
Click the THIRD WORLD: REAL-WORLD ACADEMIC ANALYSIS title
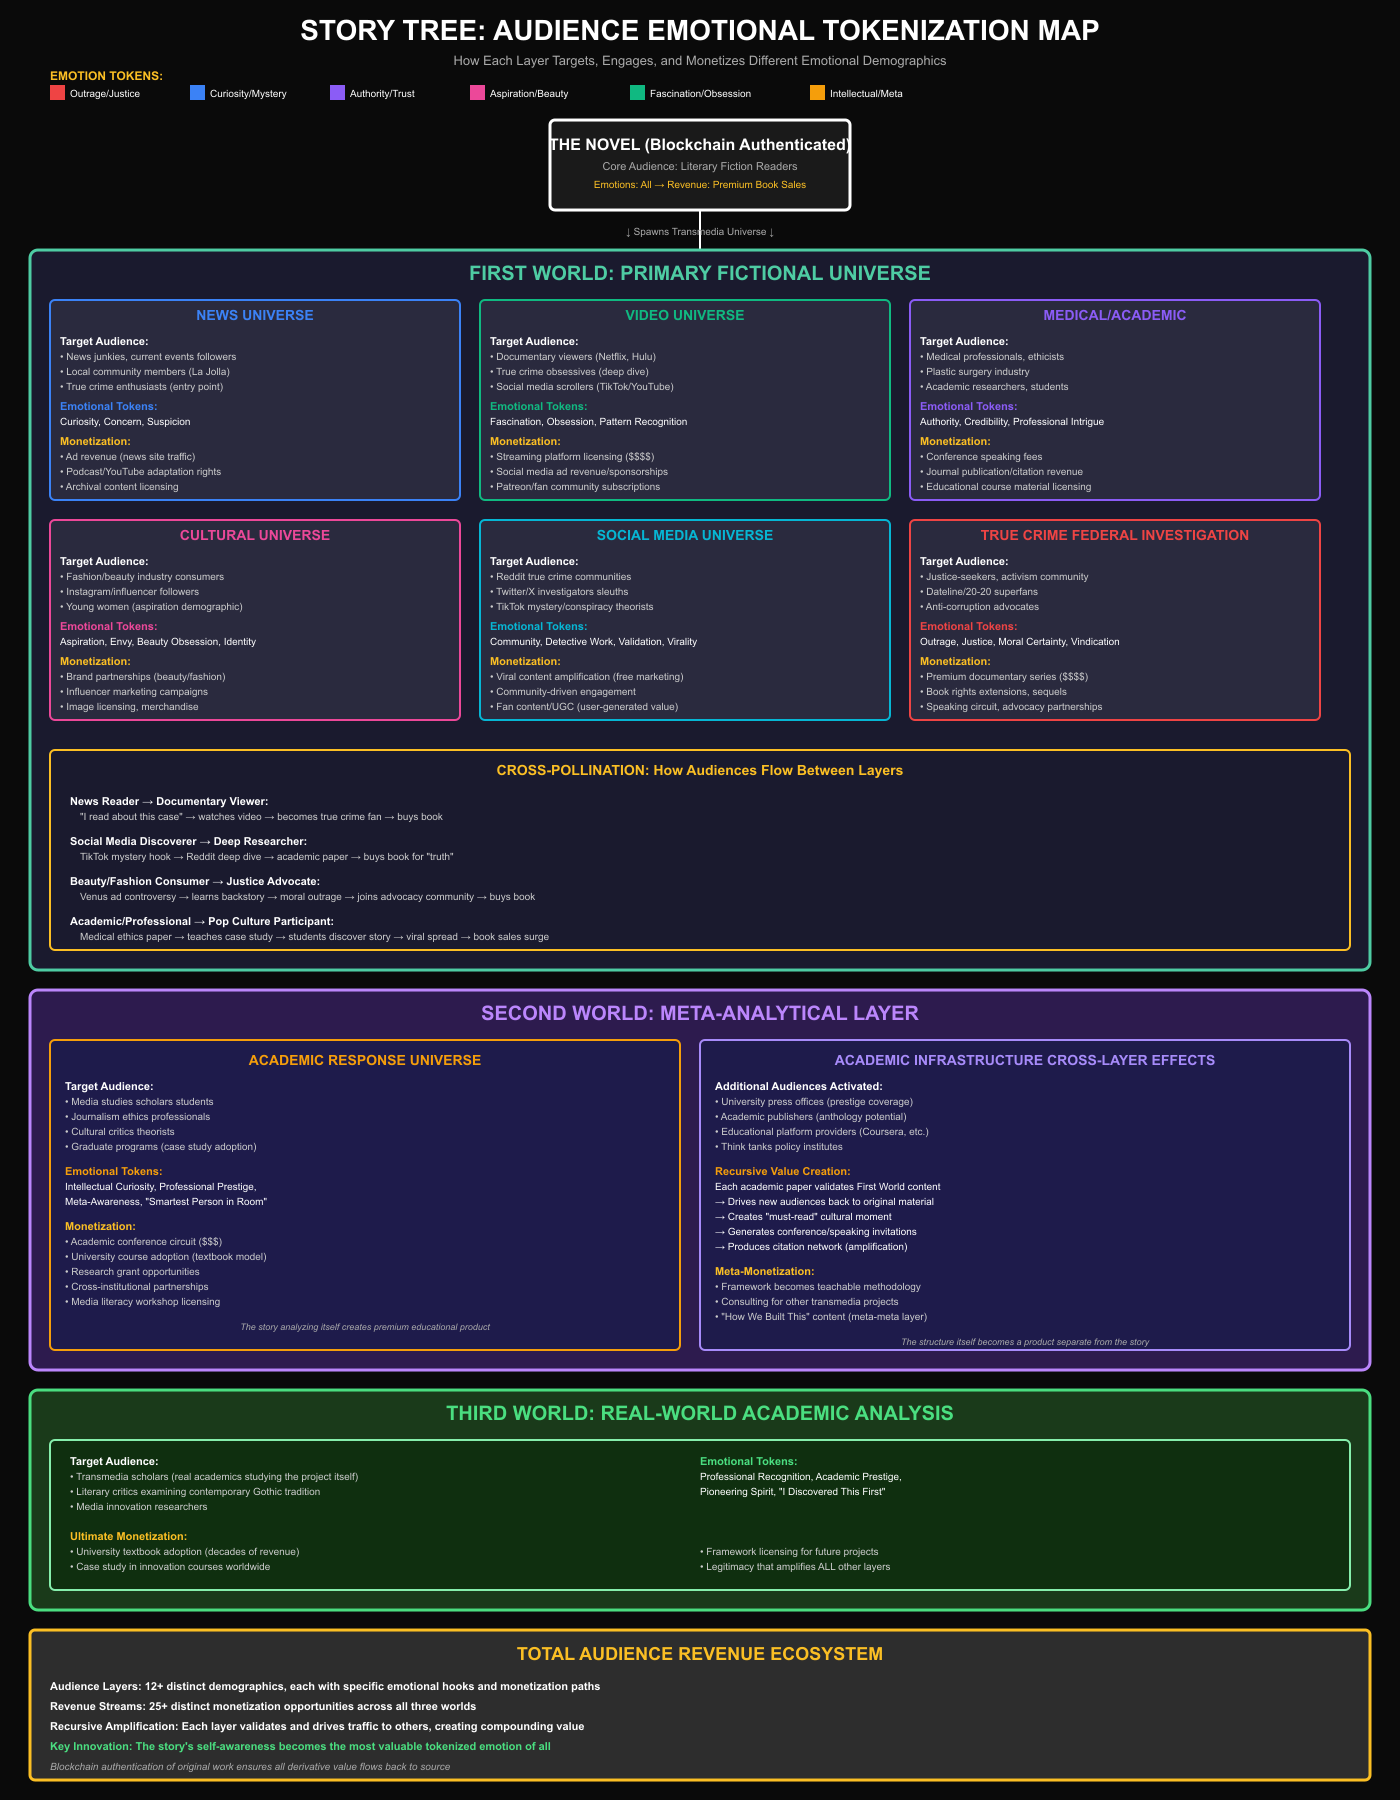pos(700,1413)
